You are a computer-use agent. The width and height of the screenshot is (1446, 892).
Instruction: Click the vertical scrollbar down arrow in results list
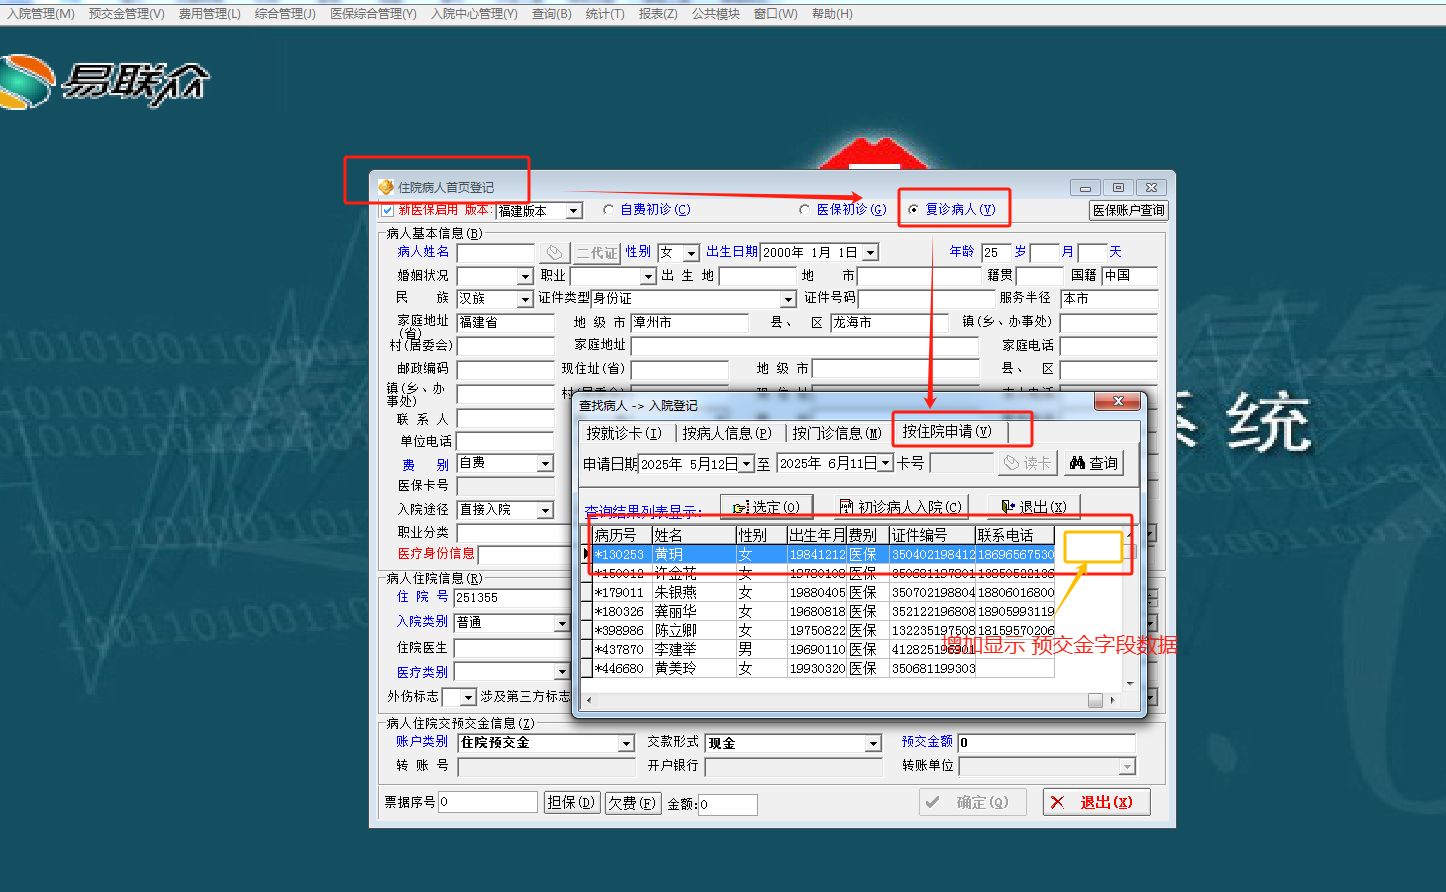click(1130, 685)
